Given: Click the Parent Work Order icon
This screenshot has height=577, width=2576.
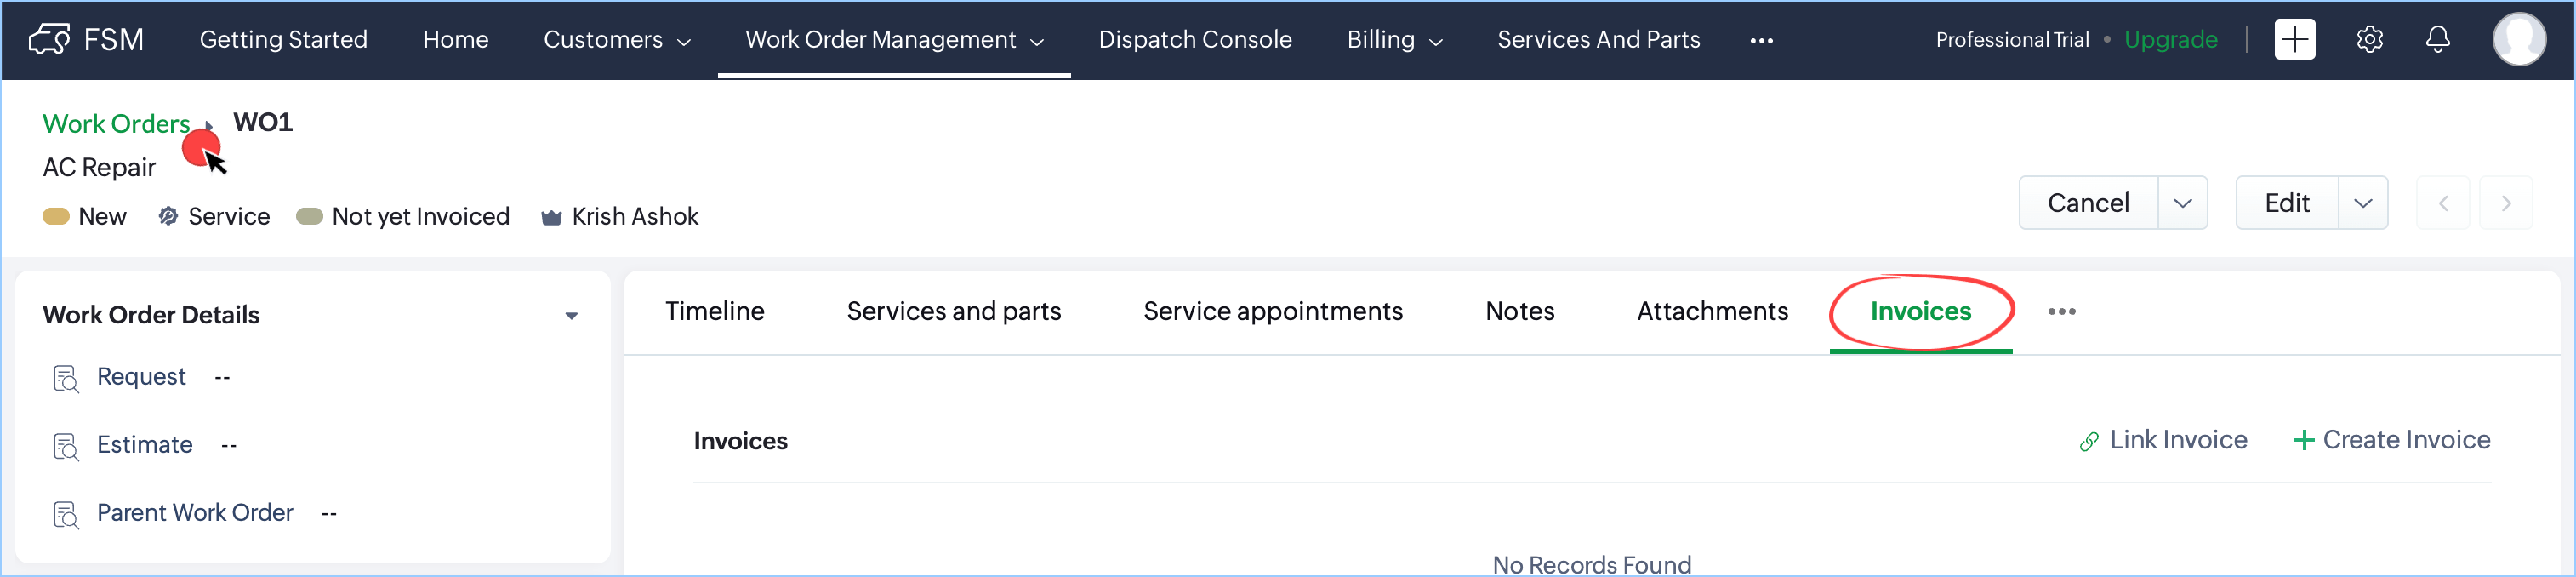Looking at the screenshot, I should coord(66,515).
